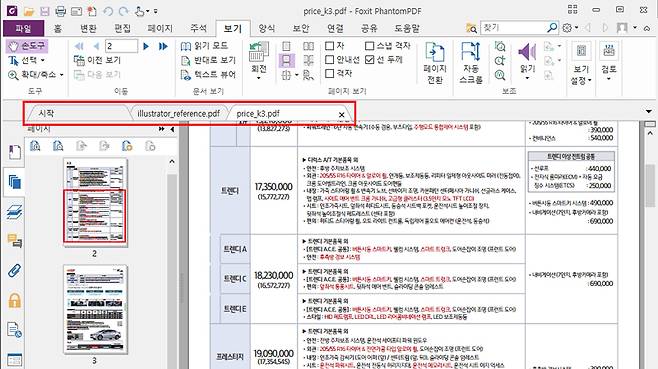This screenshot has height=369, width=658.
Task: Switch to the 홈 home tab
Action: pyautogui.click(x=58, y=28)
